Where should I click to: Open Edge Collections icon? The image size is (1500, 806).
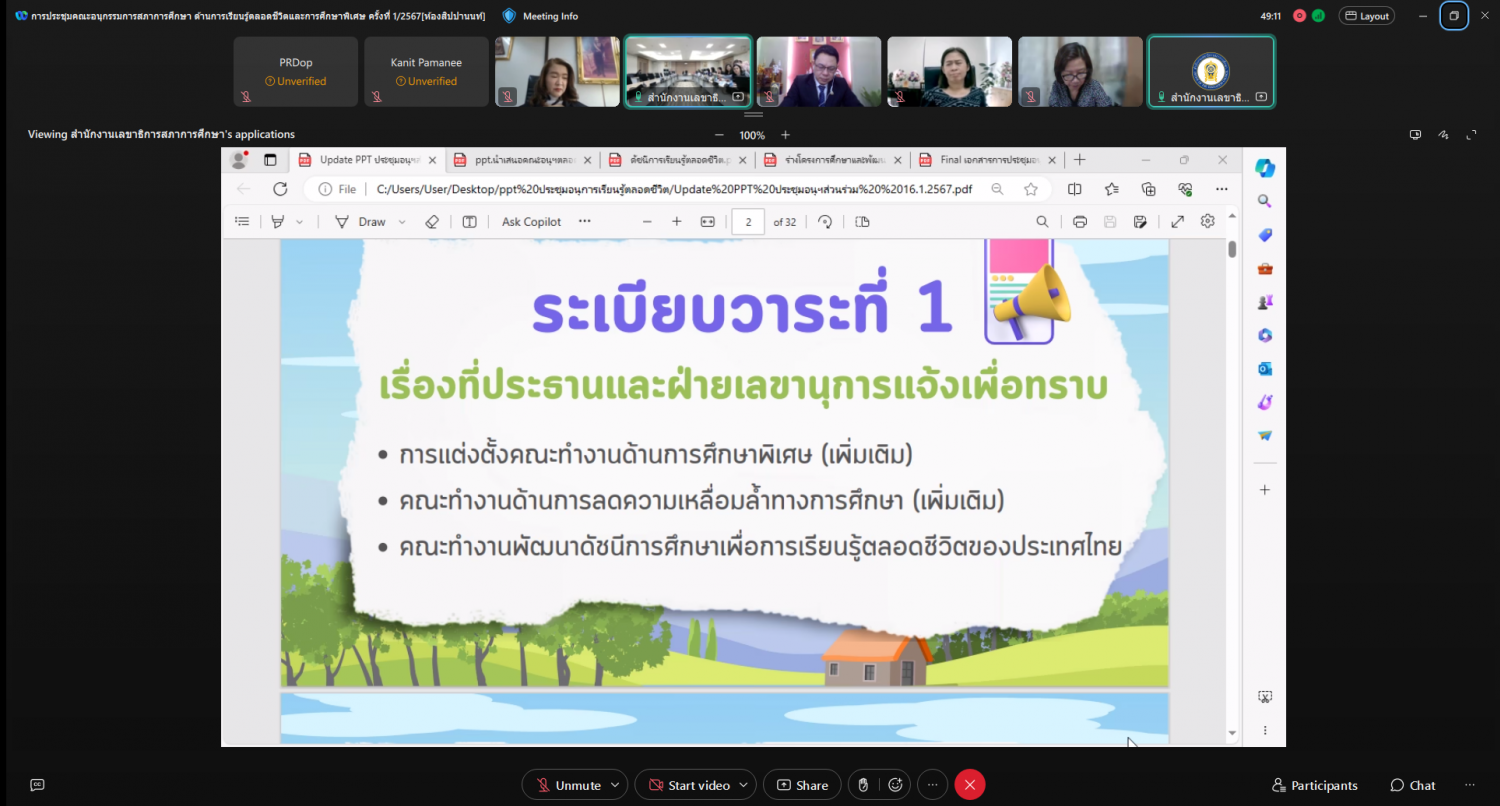[x=1149, y=189]
